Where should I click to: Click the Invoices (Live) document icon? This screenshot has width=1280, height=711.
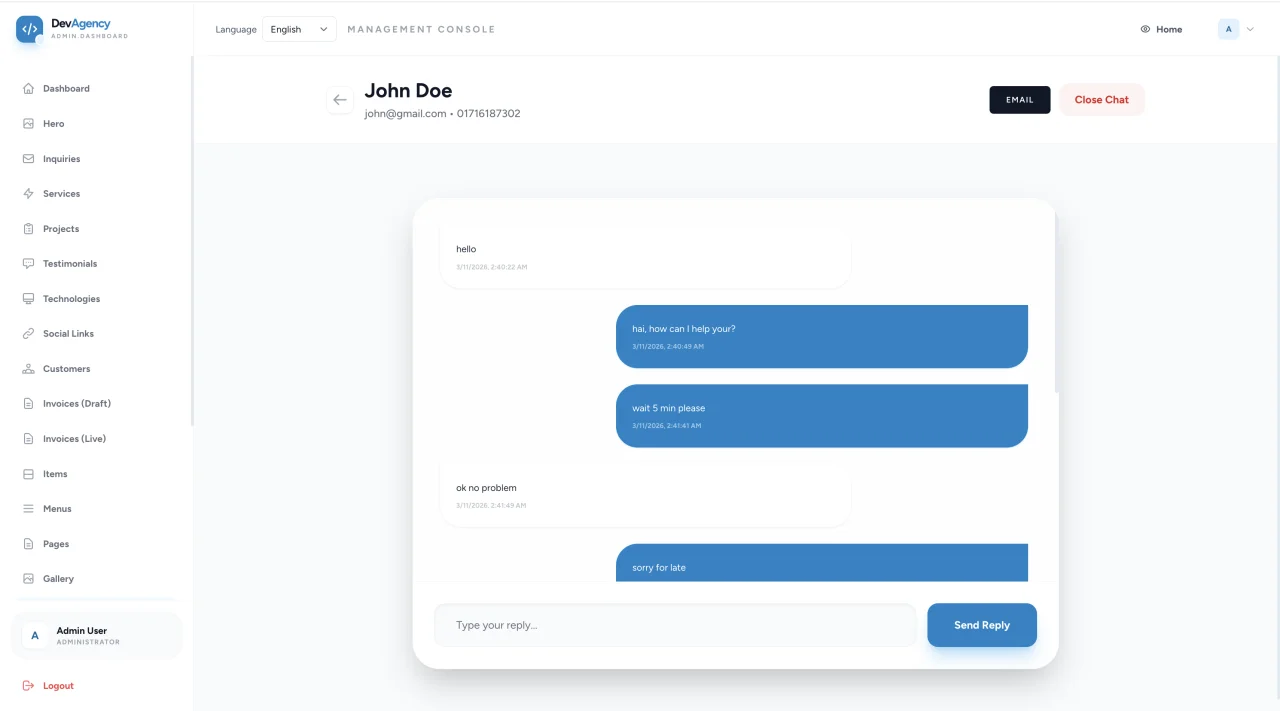(x=28, y=439)
